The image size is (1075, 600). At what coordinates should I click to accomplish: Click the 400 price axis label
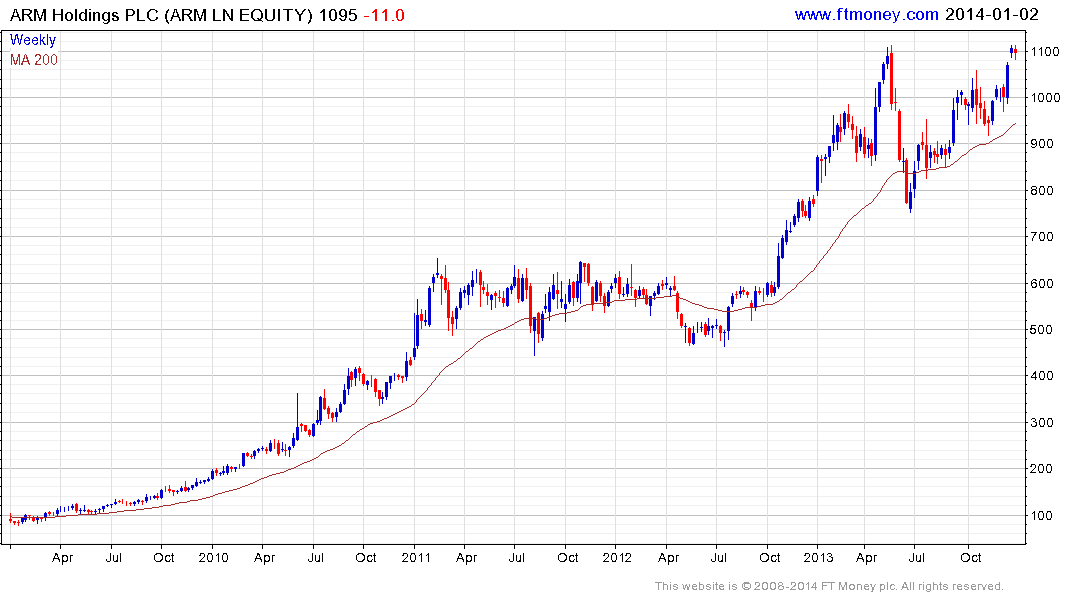coord(1042,376)
